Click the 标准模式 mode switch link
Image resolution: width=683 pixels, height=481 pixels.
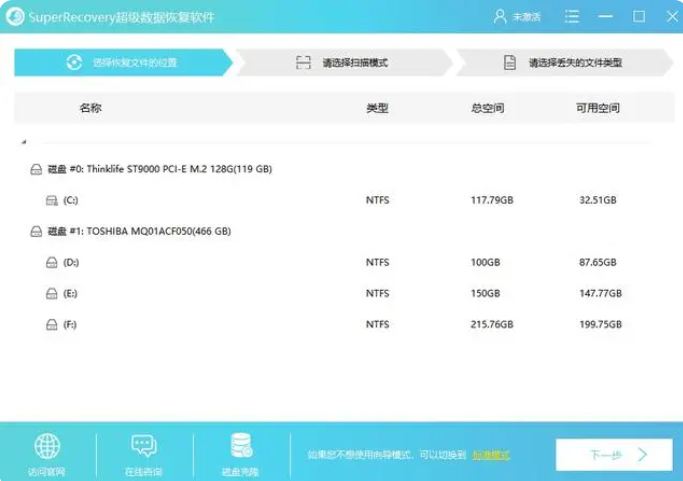coord(491,455)
